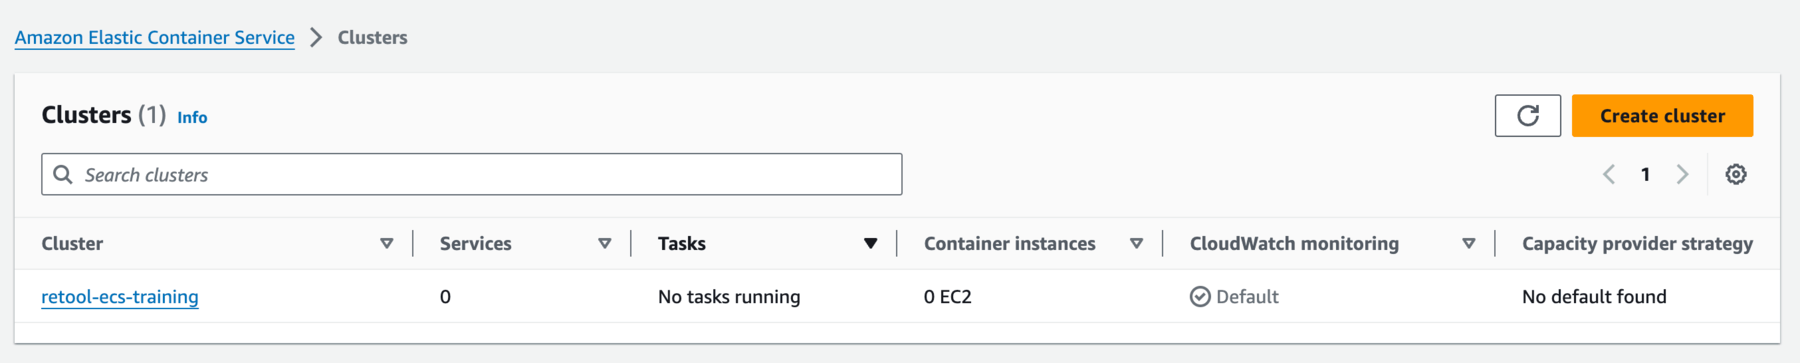Sort by Container instances arrow

point(1137,244)
